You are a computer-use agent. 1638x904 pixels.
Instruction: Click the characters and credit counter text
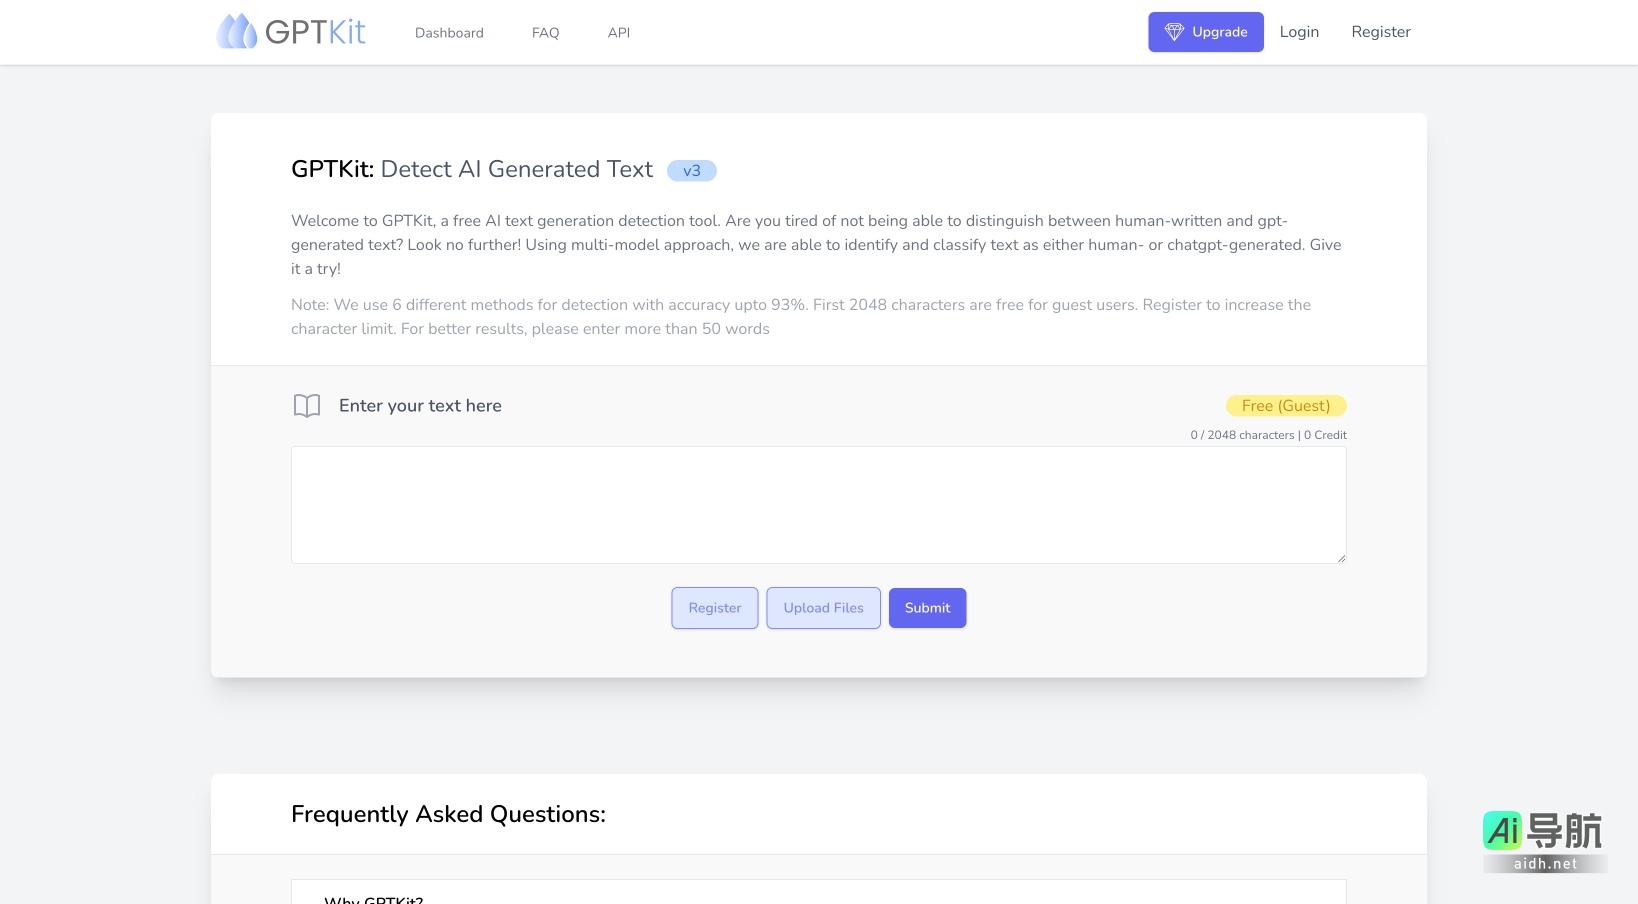click(x=1268, y=435)
